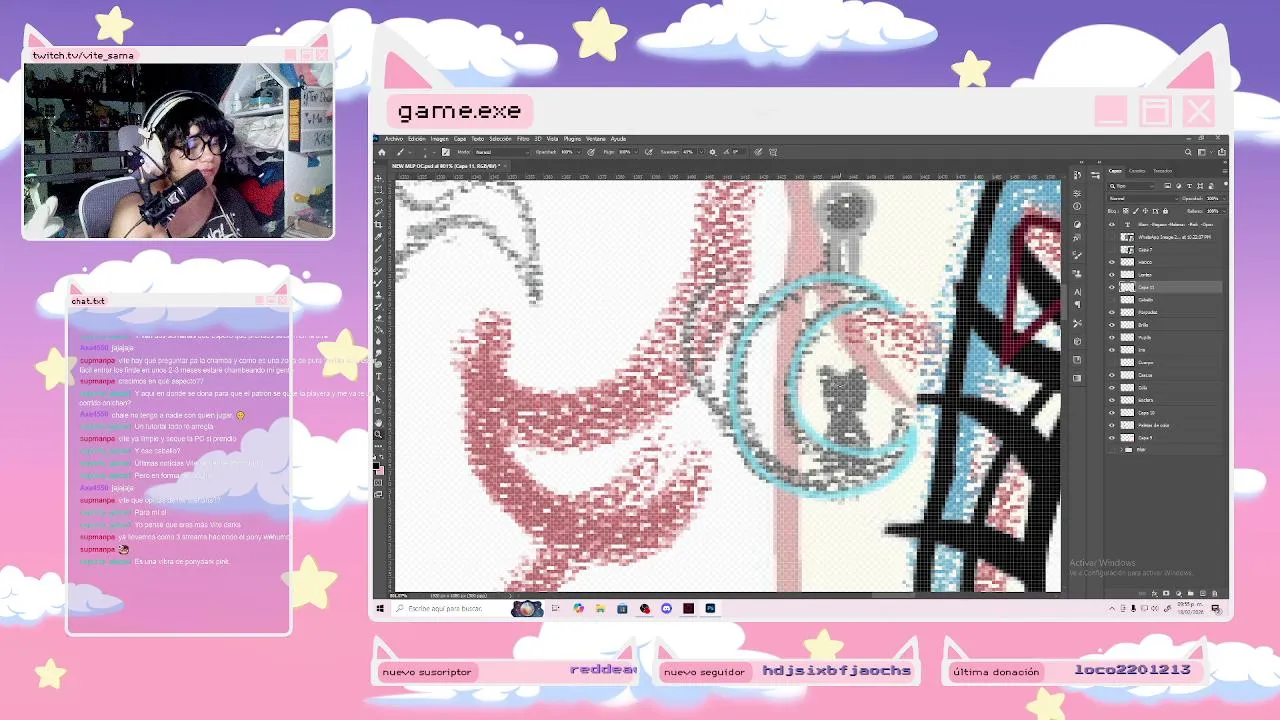Open File Explorer from taskbar

pos(600,608)
